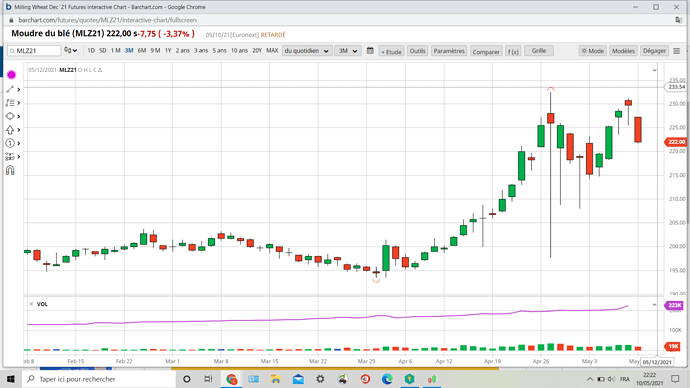Select the 1M time range
The height and width of the screenshot is (388, 690).
(x=115, y=51)
